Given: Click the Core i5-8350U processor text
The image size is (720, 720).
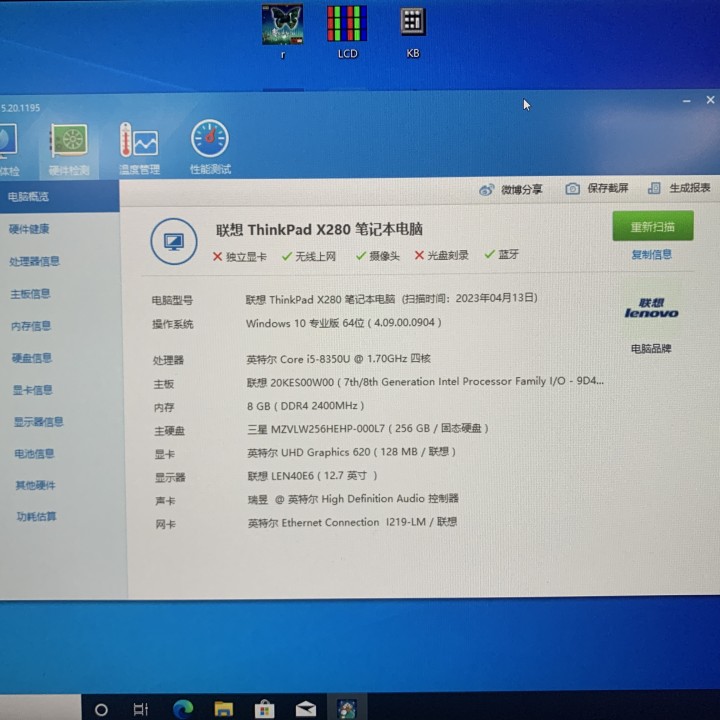Looking at the screenshot, I should 338,359.
